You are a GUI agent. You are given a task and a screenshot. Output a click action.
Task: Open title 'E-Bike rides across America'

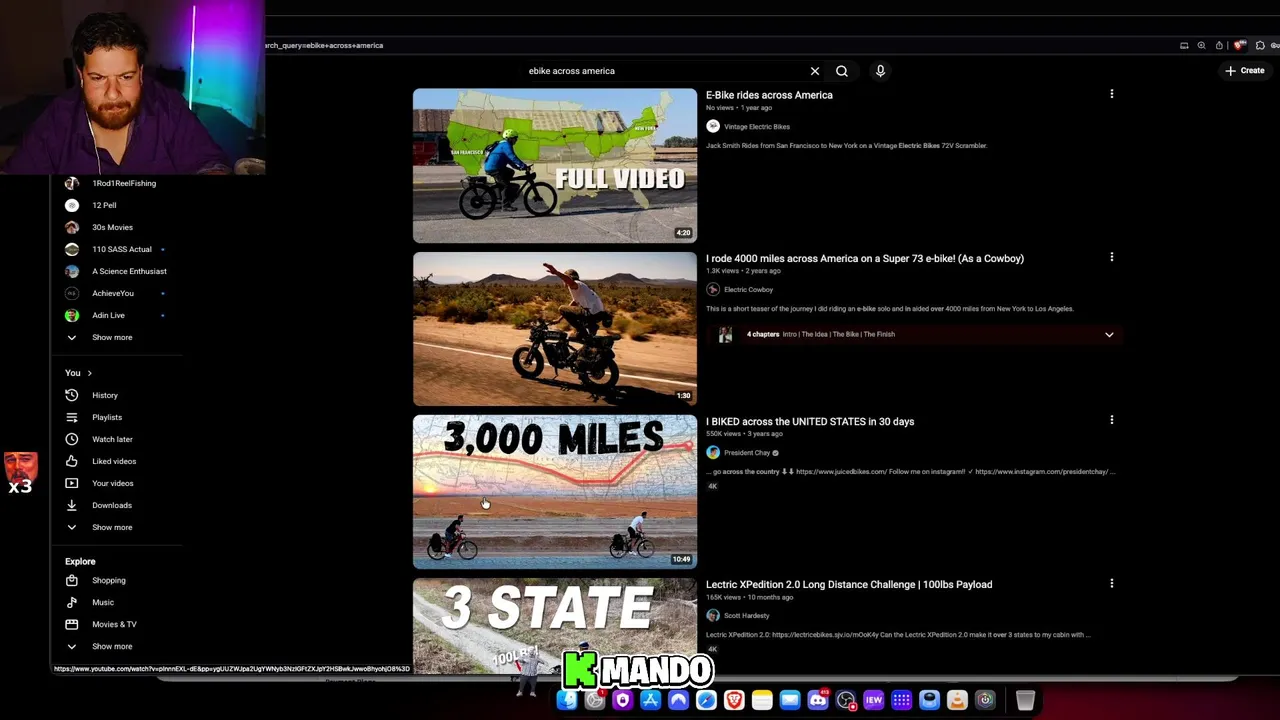769,95
